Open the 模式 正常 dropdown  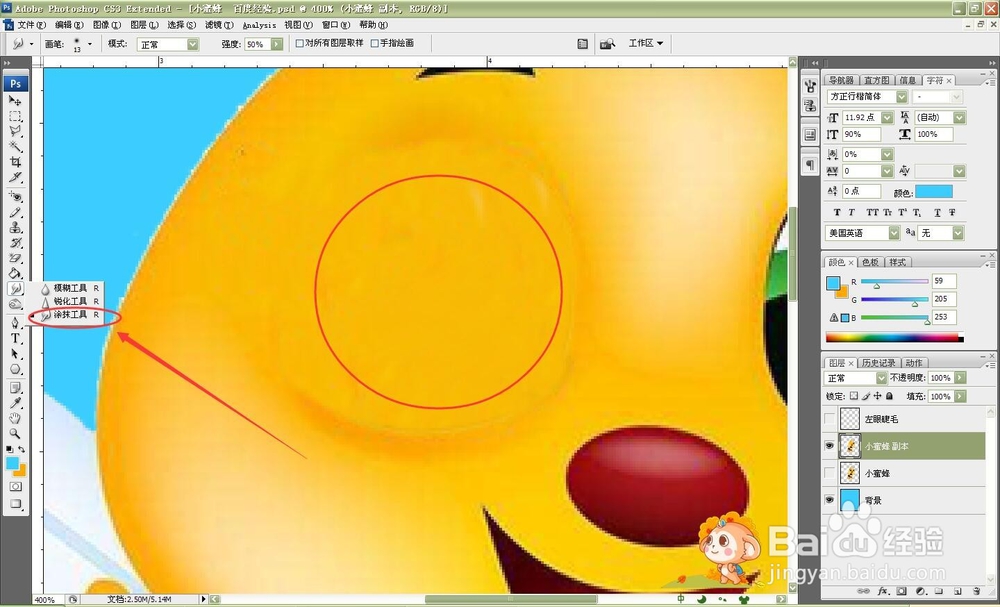[x=193, y=44]
